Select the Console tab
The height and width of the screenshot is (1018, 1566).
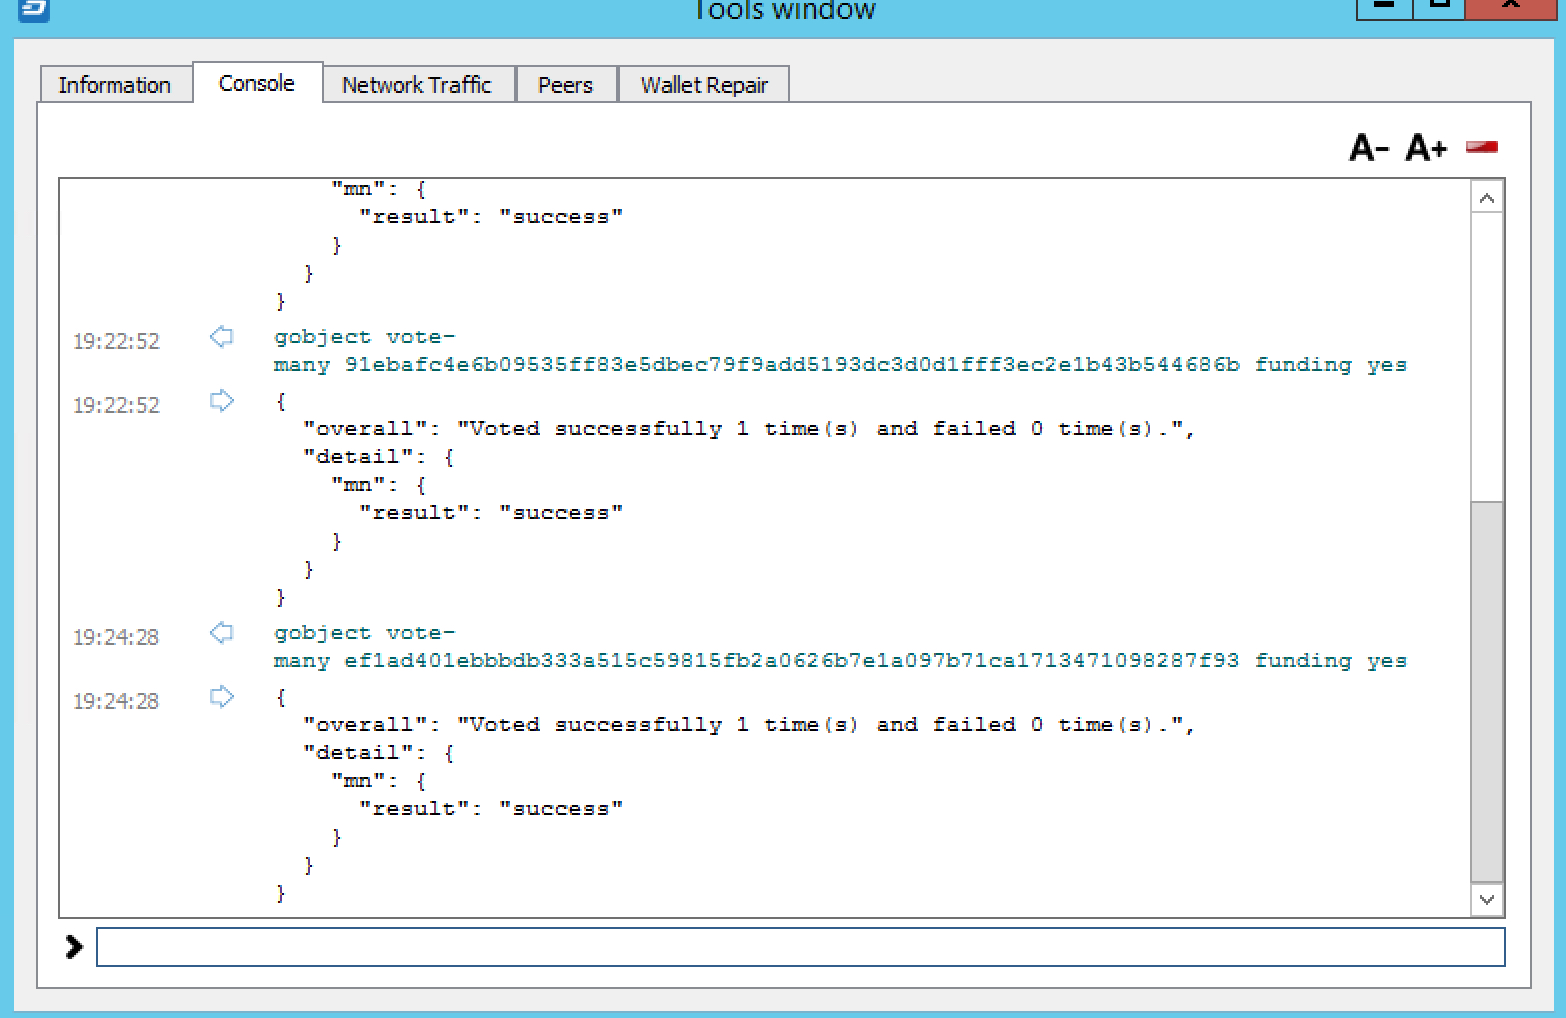tap(257, 83)
